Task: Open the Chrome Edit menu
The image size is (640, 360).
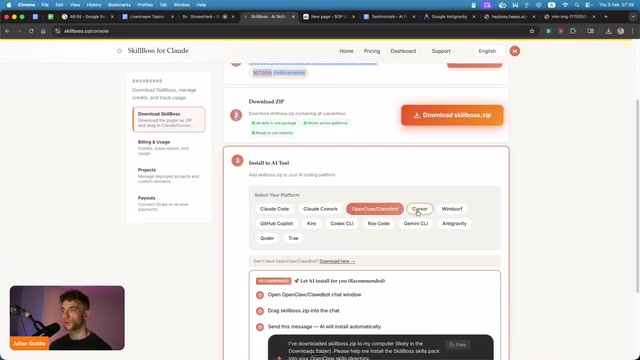Action: coord(59,5)
